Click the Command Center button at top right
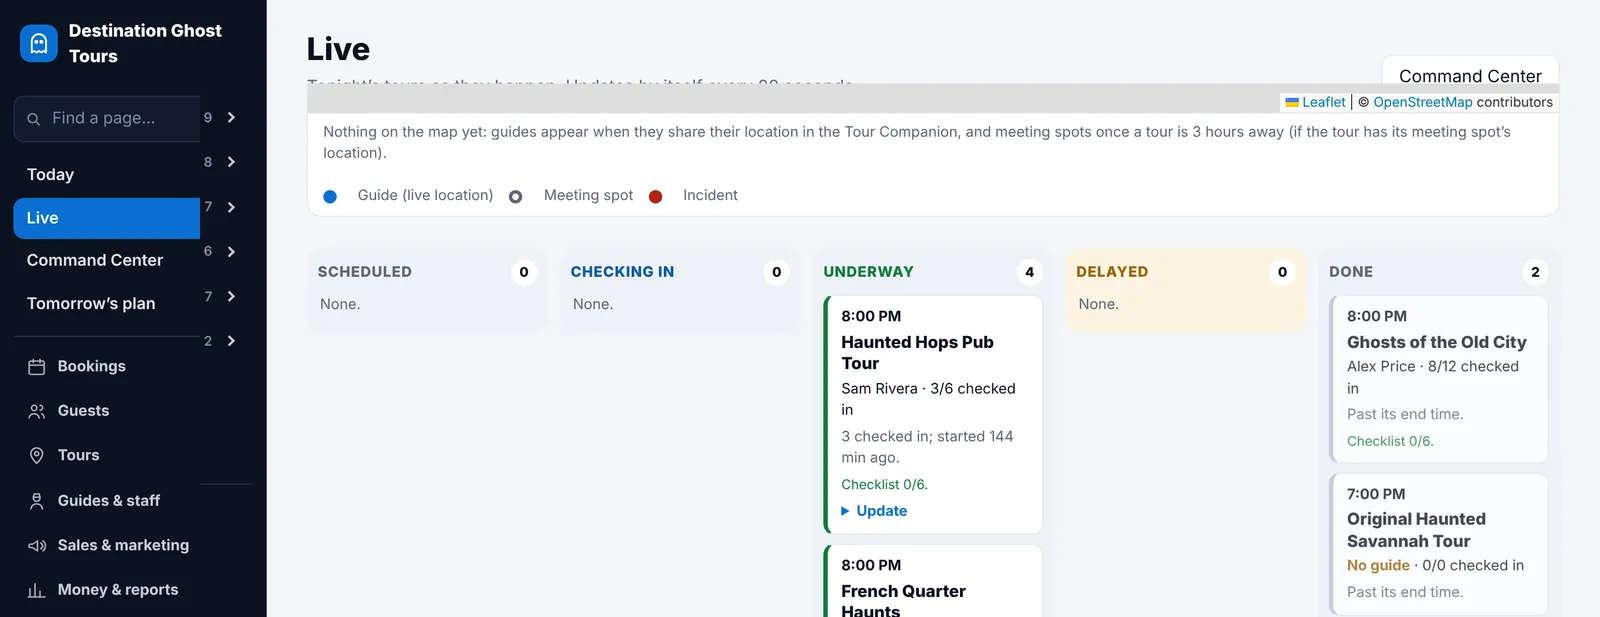 click(1470, 76)
